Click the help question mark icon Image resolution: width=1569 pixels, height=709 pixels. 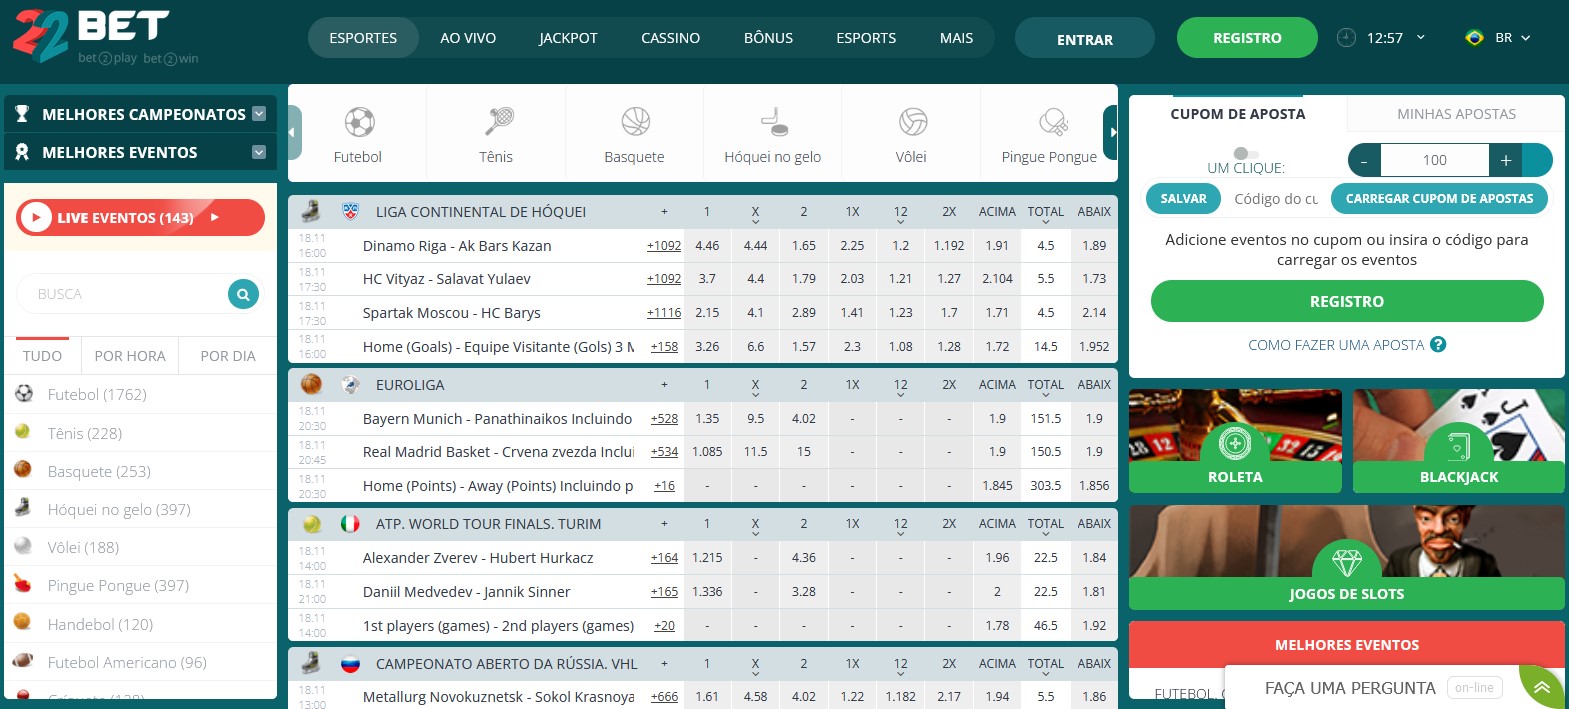[x=1438, y=345]
